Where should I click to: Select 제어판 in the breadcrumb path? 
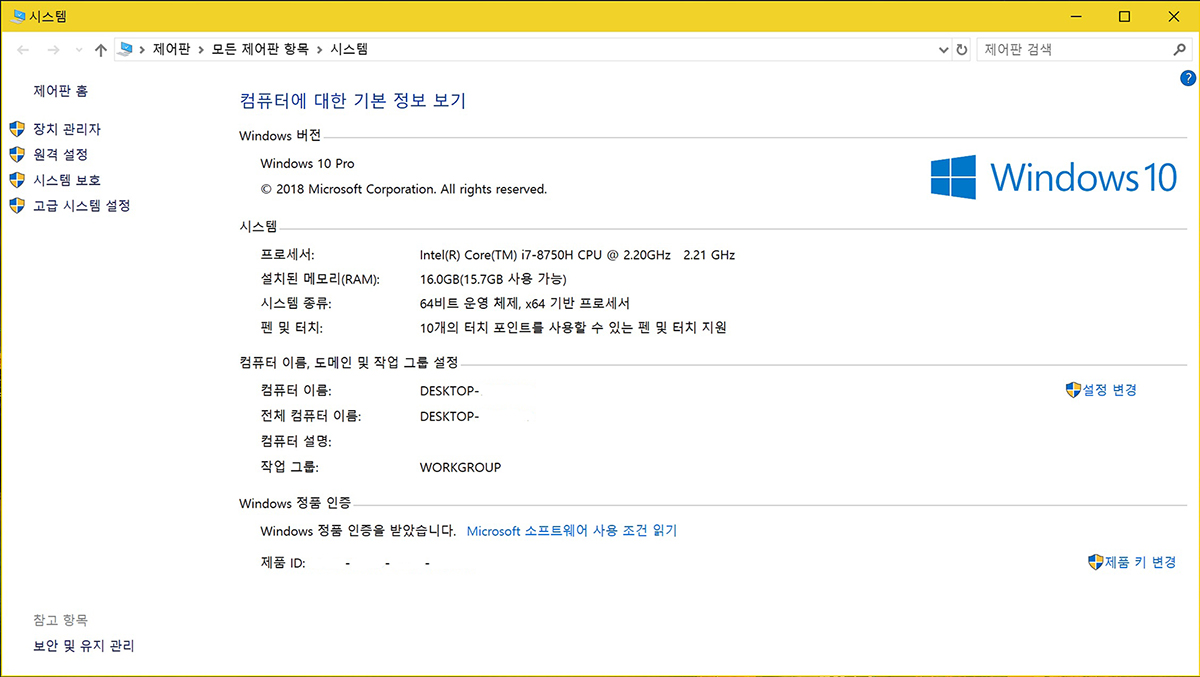click(171, 49)
